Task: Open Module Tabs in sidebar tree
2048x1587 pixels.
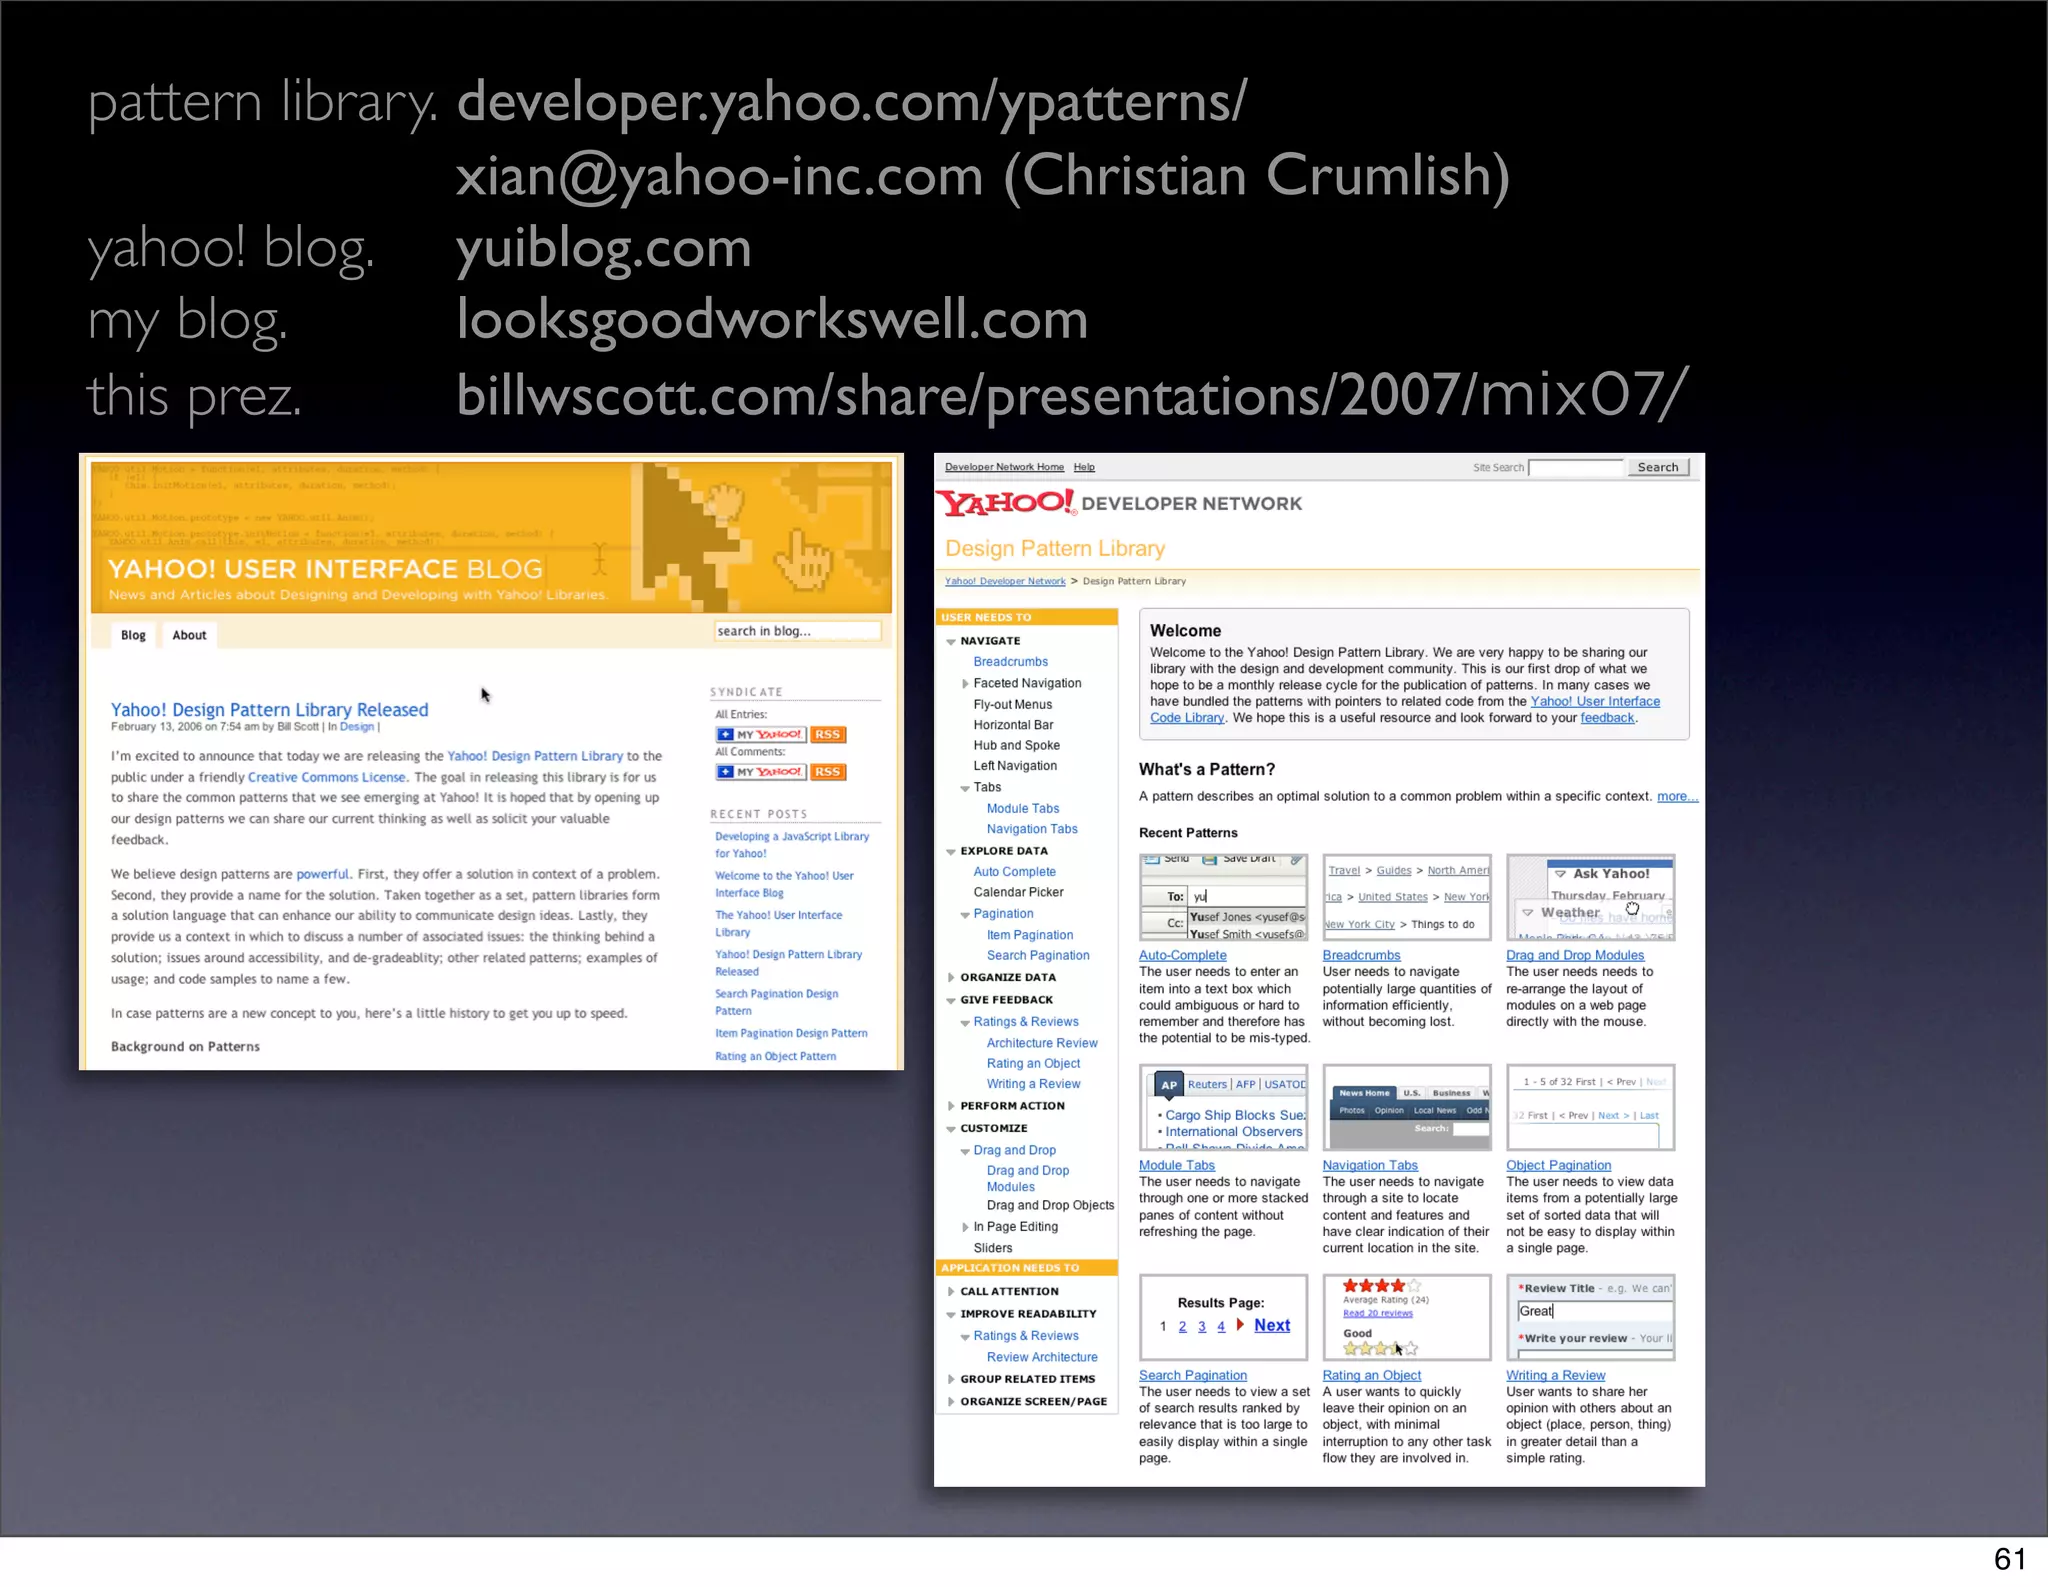Action: [1023, 809]
